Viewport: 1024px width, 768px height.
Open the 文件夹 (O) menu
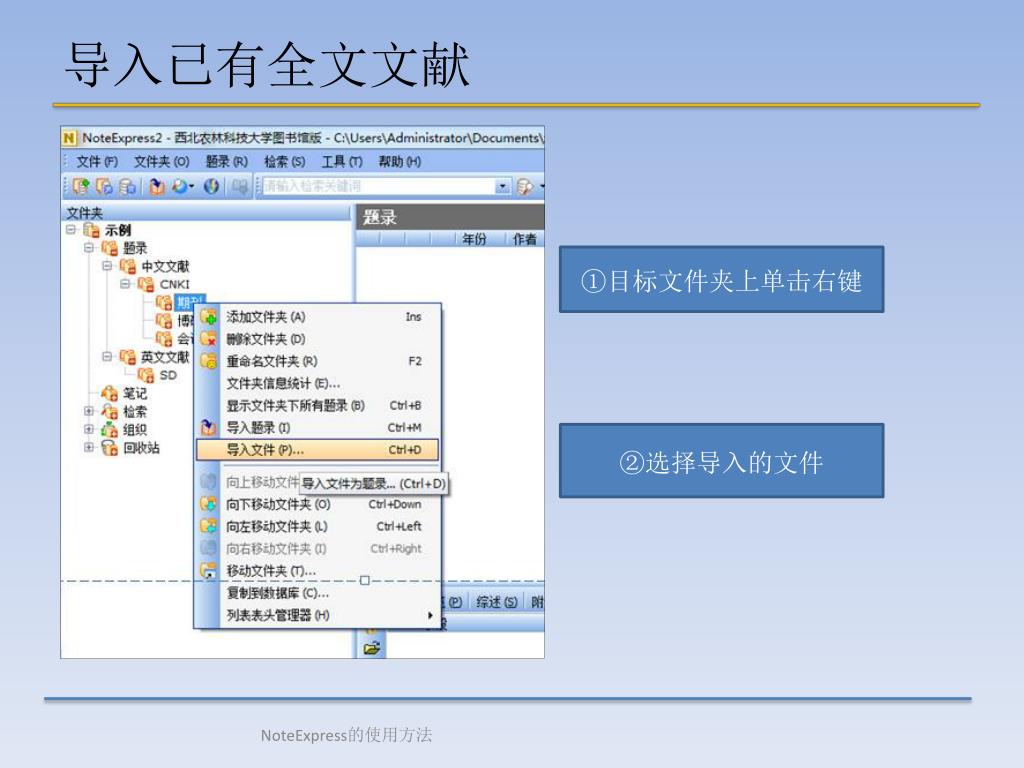(x=161, y=162)
